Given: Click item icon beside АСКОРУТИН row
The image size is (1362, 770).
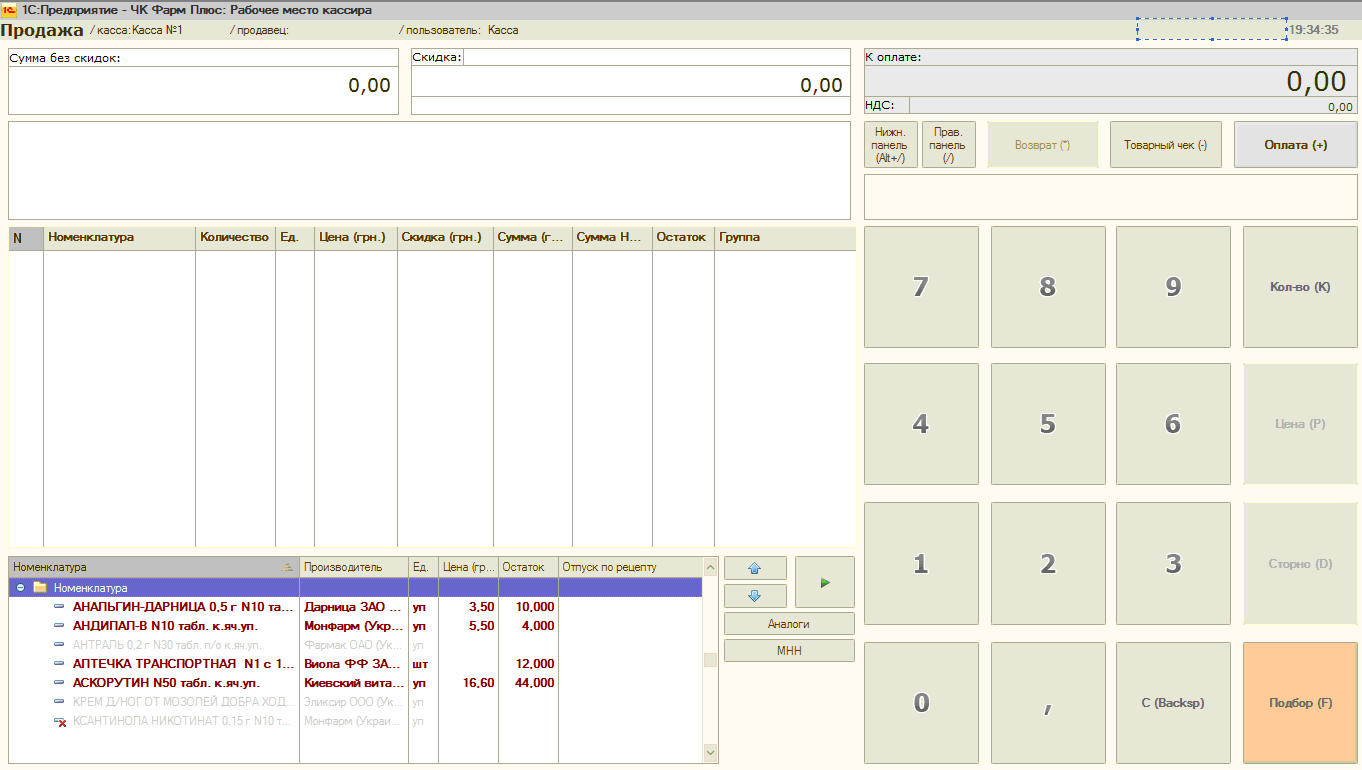Looking at the screenshot, I should pos(60,683).
